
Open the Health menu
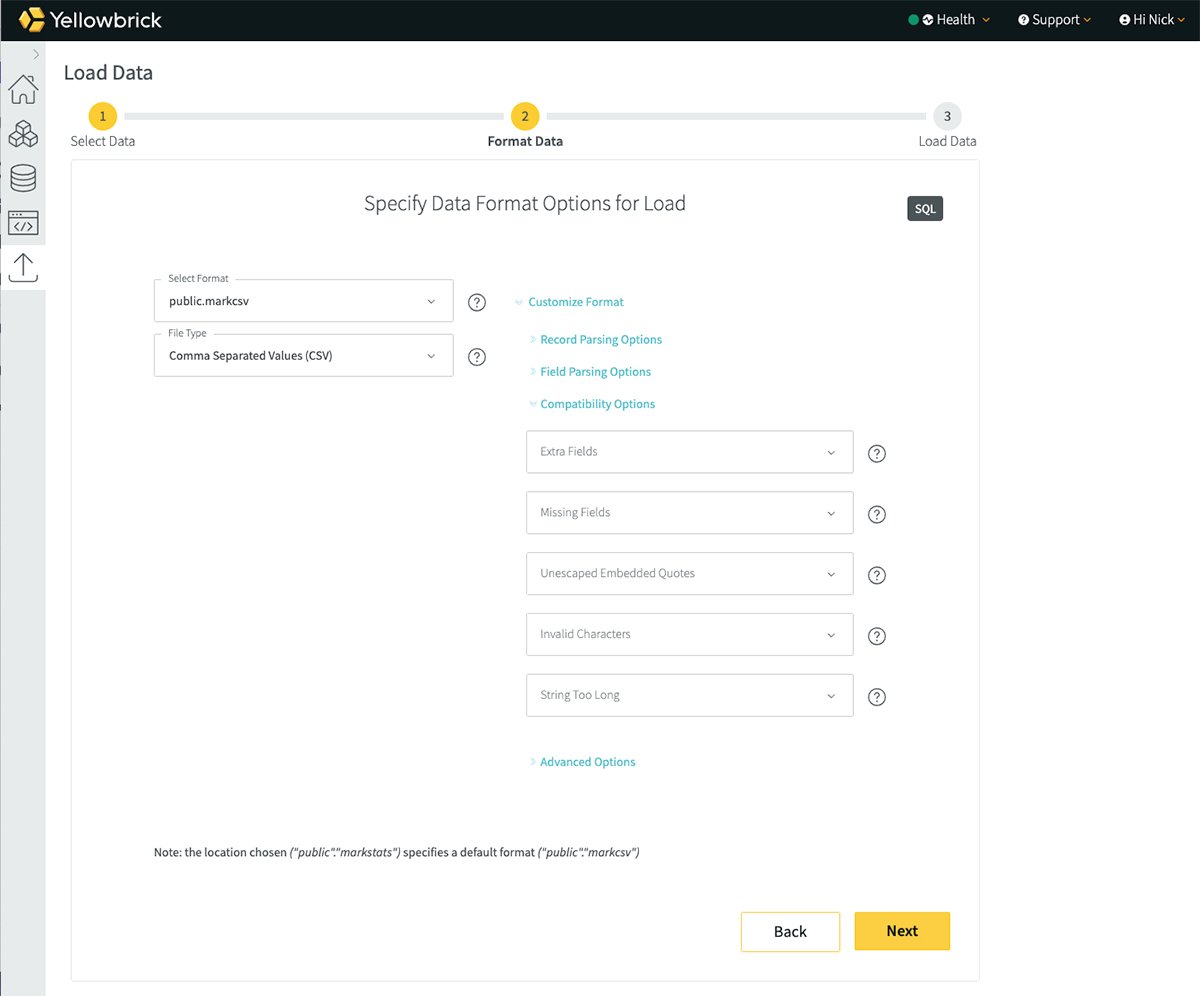pos(949,20)
